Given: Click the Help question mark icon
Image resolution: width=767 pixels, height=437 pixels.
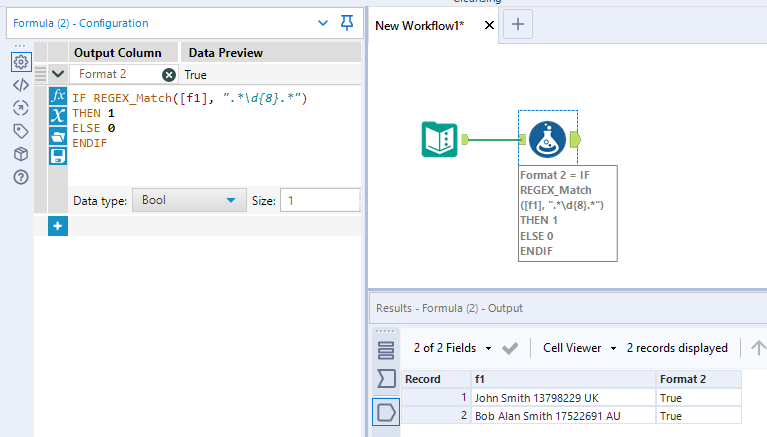Looking at the screenshot, I should pyautogui.click(x=21, y=177).
